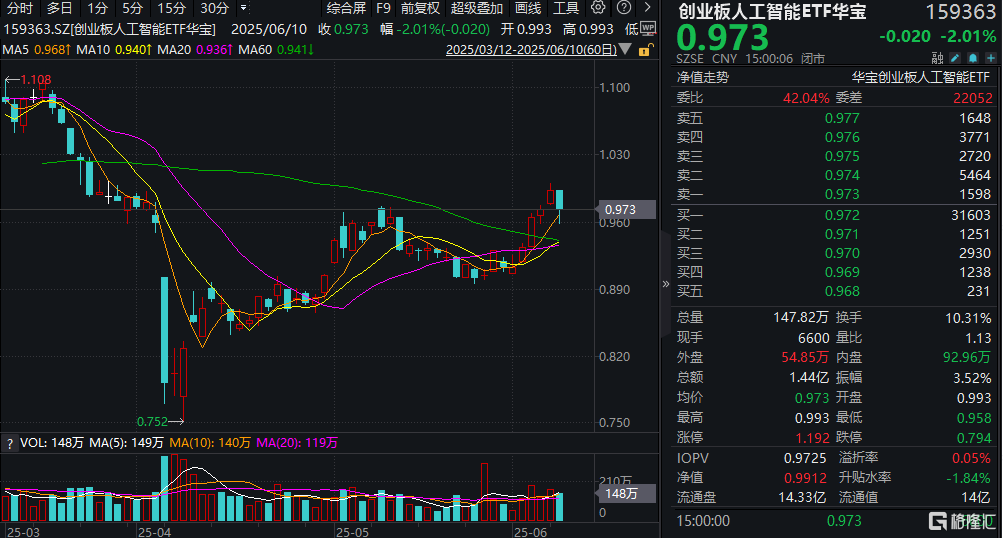Viewport: 1003px width, 538px height.
Task: Open 超级叠加 overlay option
Action: coord(477,8)
